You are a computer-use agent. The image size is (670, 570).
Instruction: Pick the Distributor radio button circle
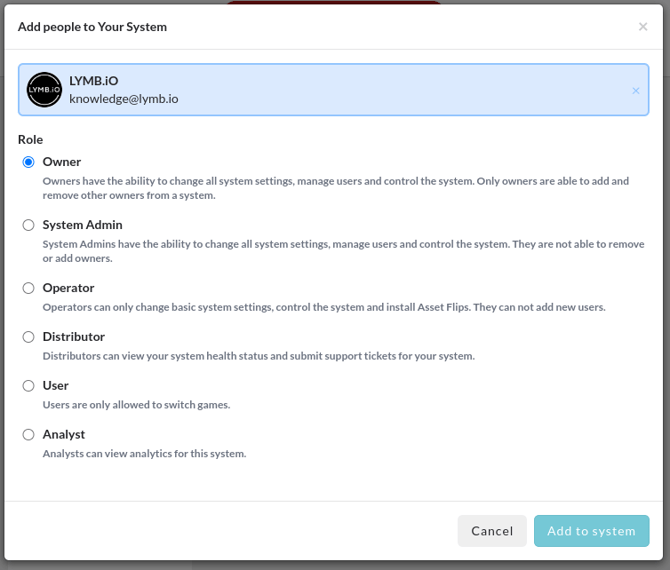coord(29,337)
